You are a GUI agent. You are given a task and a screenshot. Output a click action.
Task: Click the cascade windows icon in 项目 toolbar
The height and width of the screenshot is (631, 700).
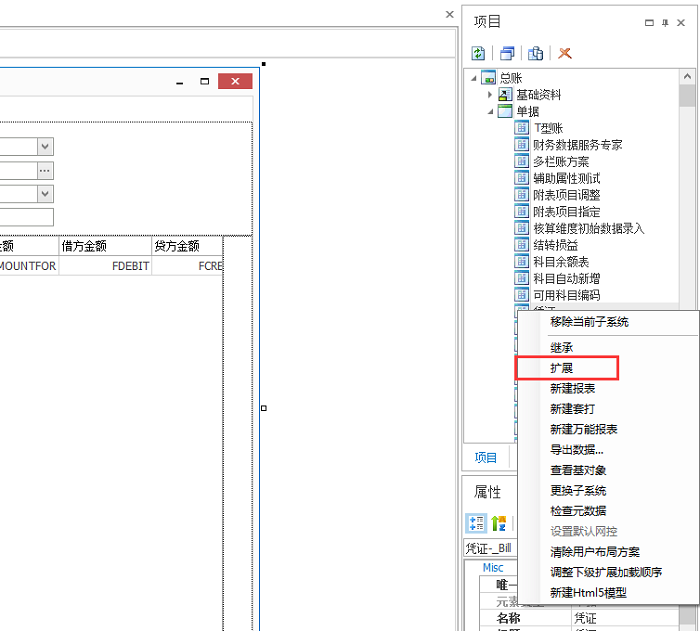point(507,53)
